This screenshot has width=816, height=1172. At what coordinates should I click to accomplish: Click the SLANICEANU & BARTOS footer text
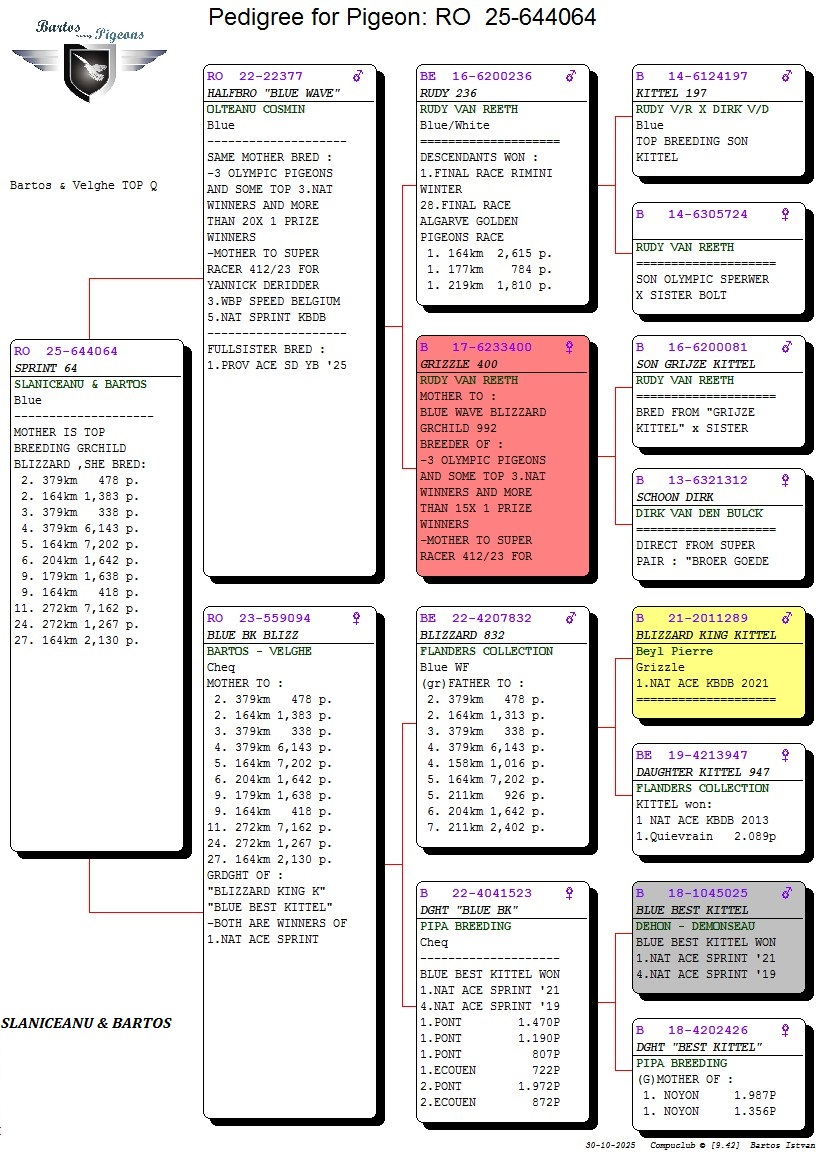(87, 1023)
